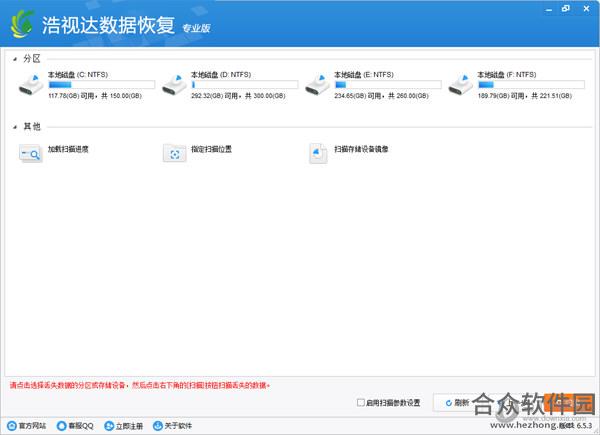600x435 pixels.
Task: Select text 本地磁盘 (F: NTFS)
Action: (x=507, y=75)
